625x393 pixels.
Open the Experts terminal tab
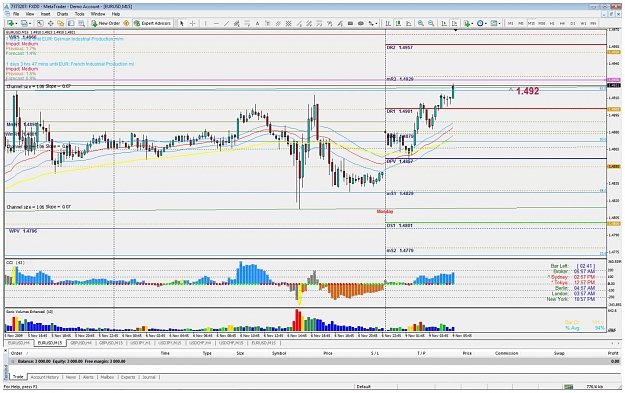click(x=128, y=377)
